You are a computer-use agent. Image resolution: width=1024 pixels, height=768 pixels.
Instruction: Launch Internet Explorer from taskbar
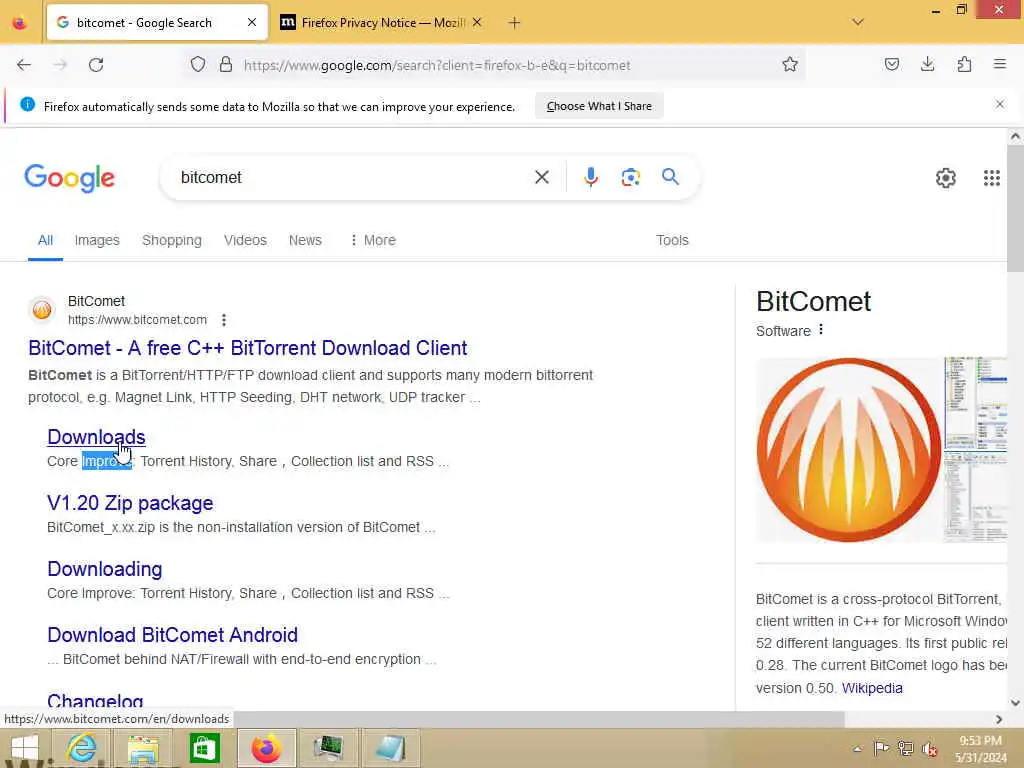tap(82, 748)
